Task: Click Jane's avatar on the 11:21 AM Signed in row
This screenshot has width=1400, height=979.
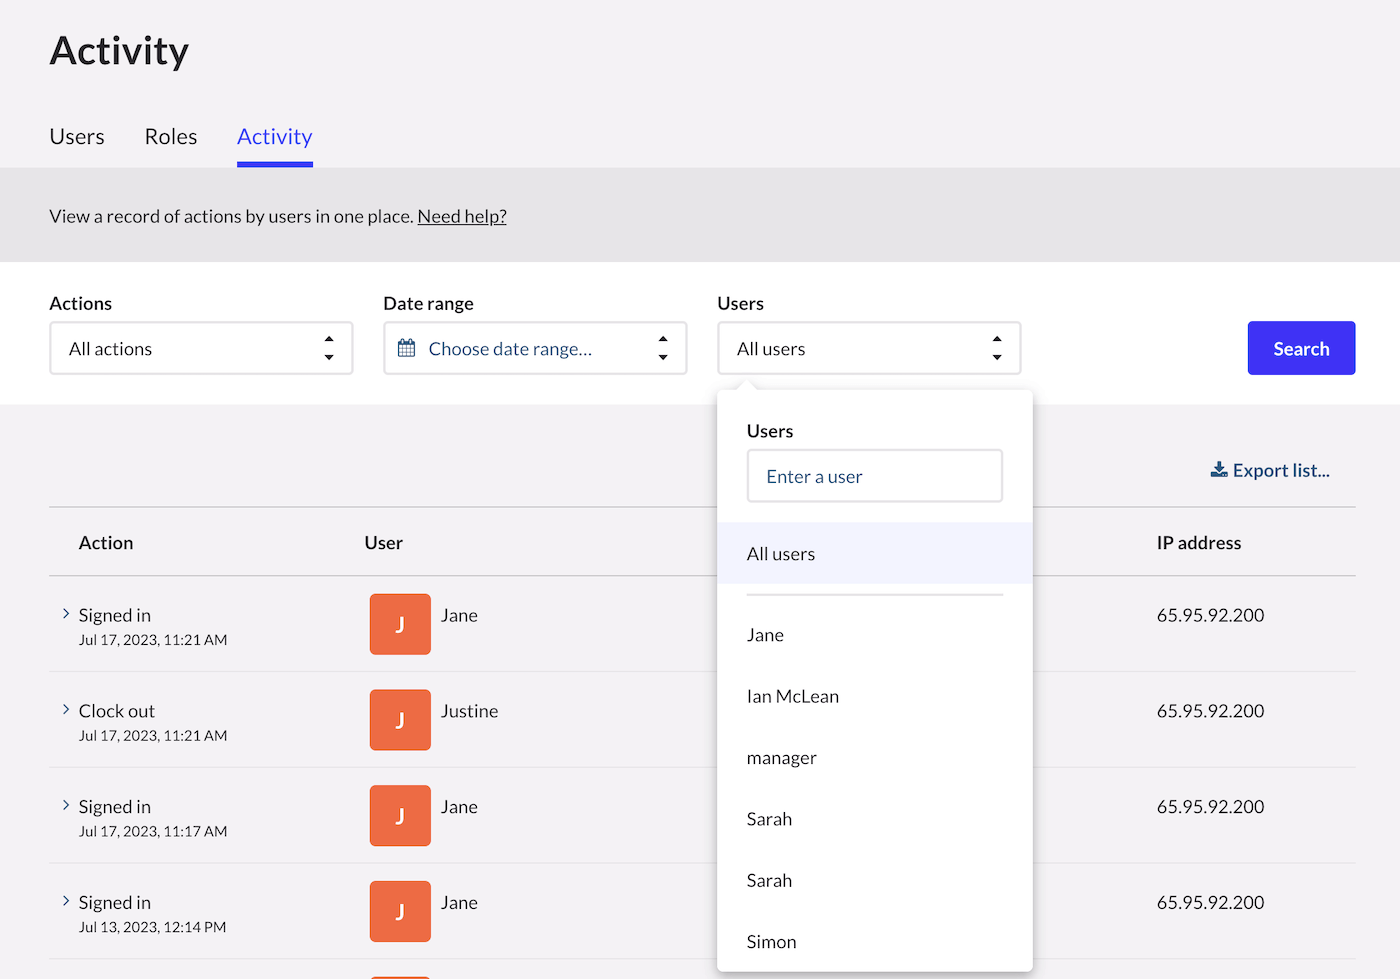Action: 400,624
